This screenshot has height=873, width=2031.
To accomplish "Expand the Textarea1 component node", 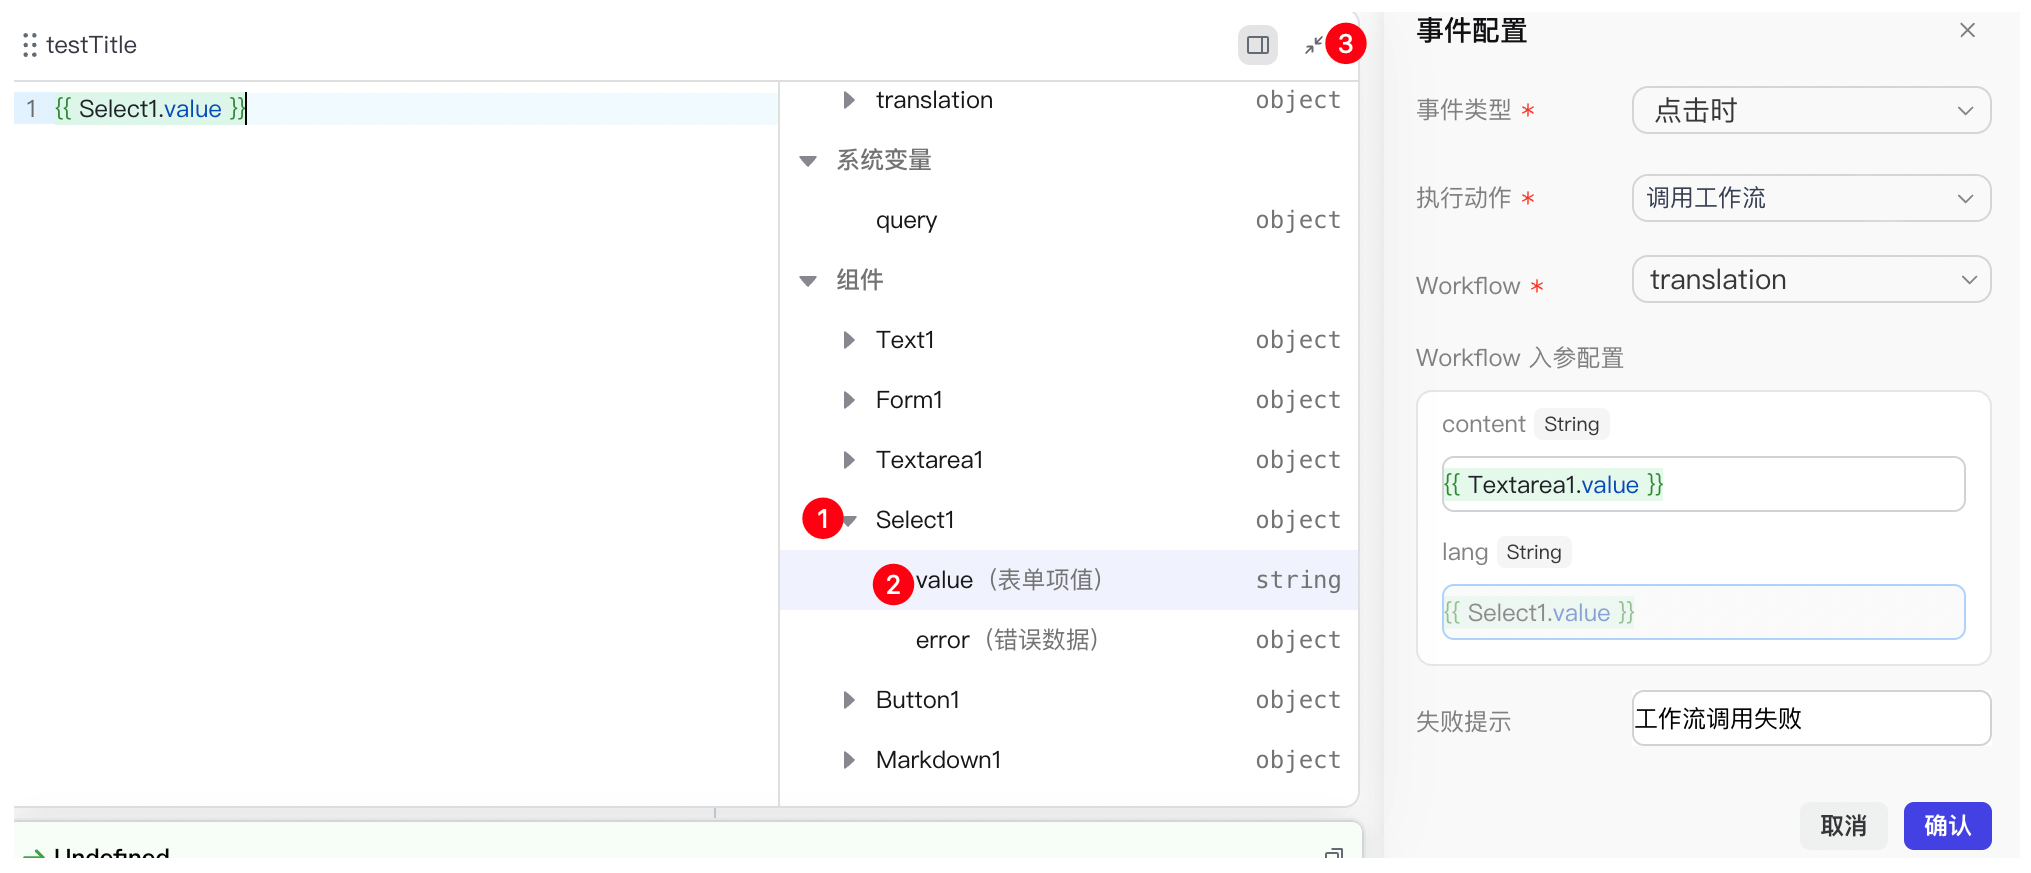I will tap(849, 460).
